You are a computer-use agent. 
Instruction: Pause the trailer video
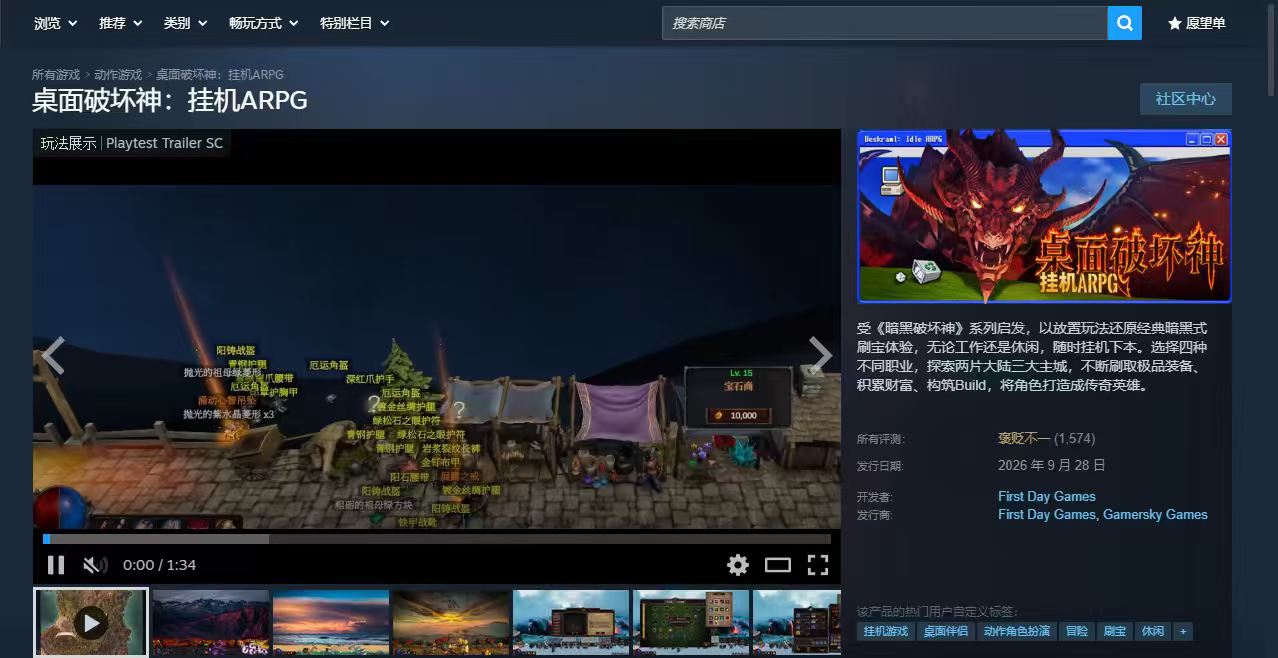tap(56, 565)
